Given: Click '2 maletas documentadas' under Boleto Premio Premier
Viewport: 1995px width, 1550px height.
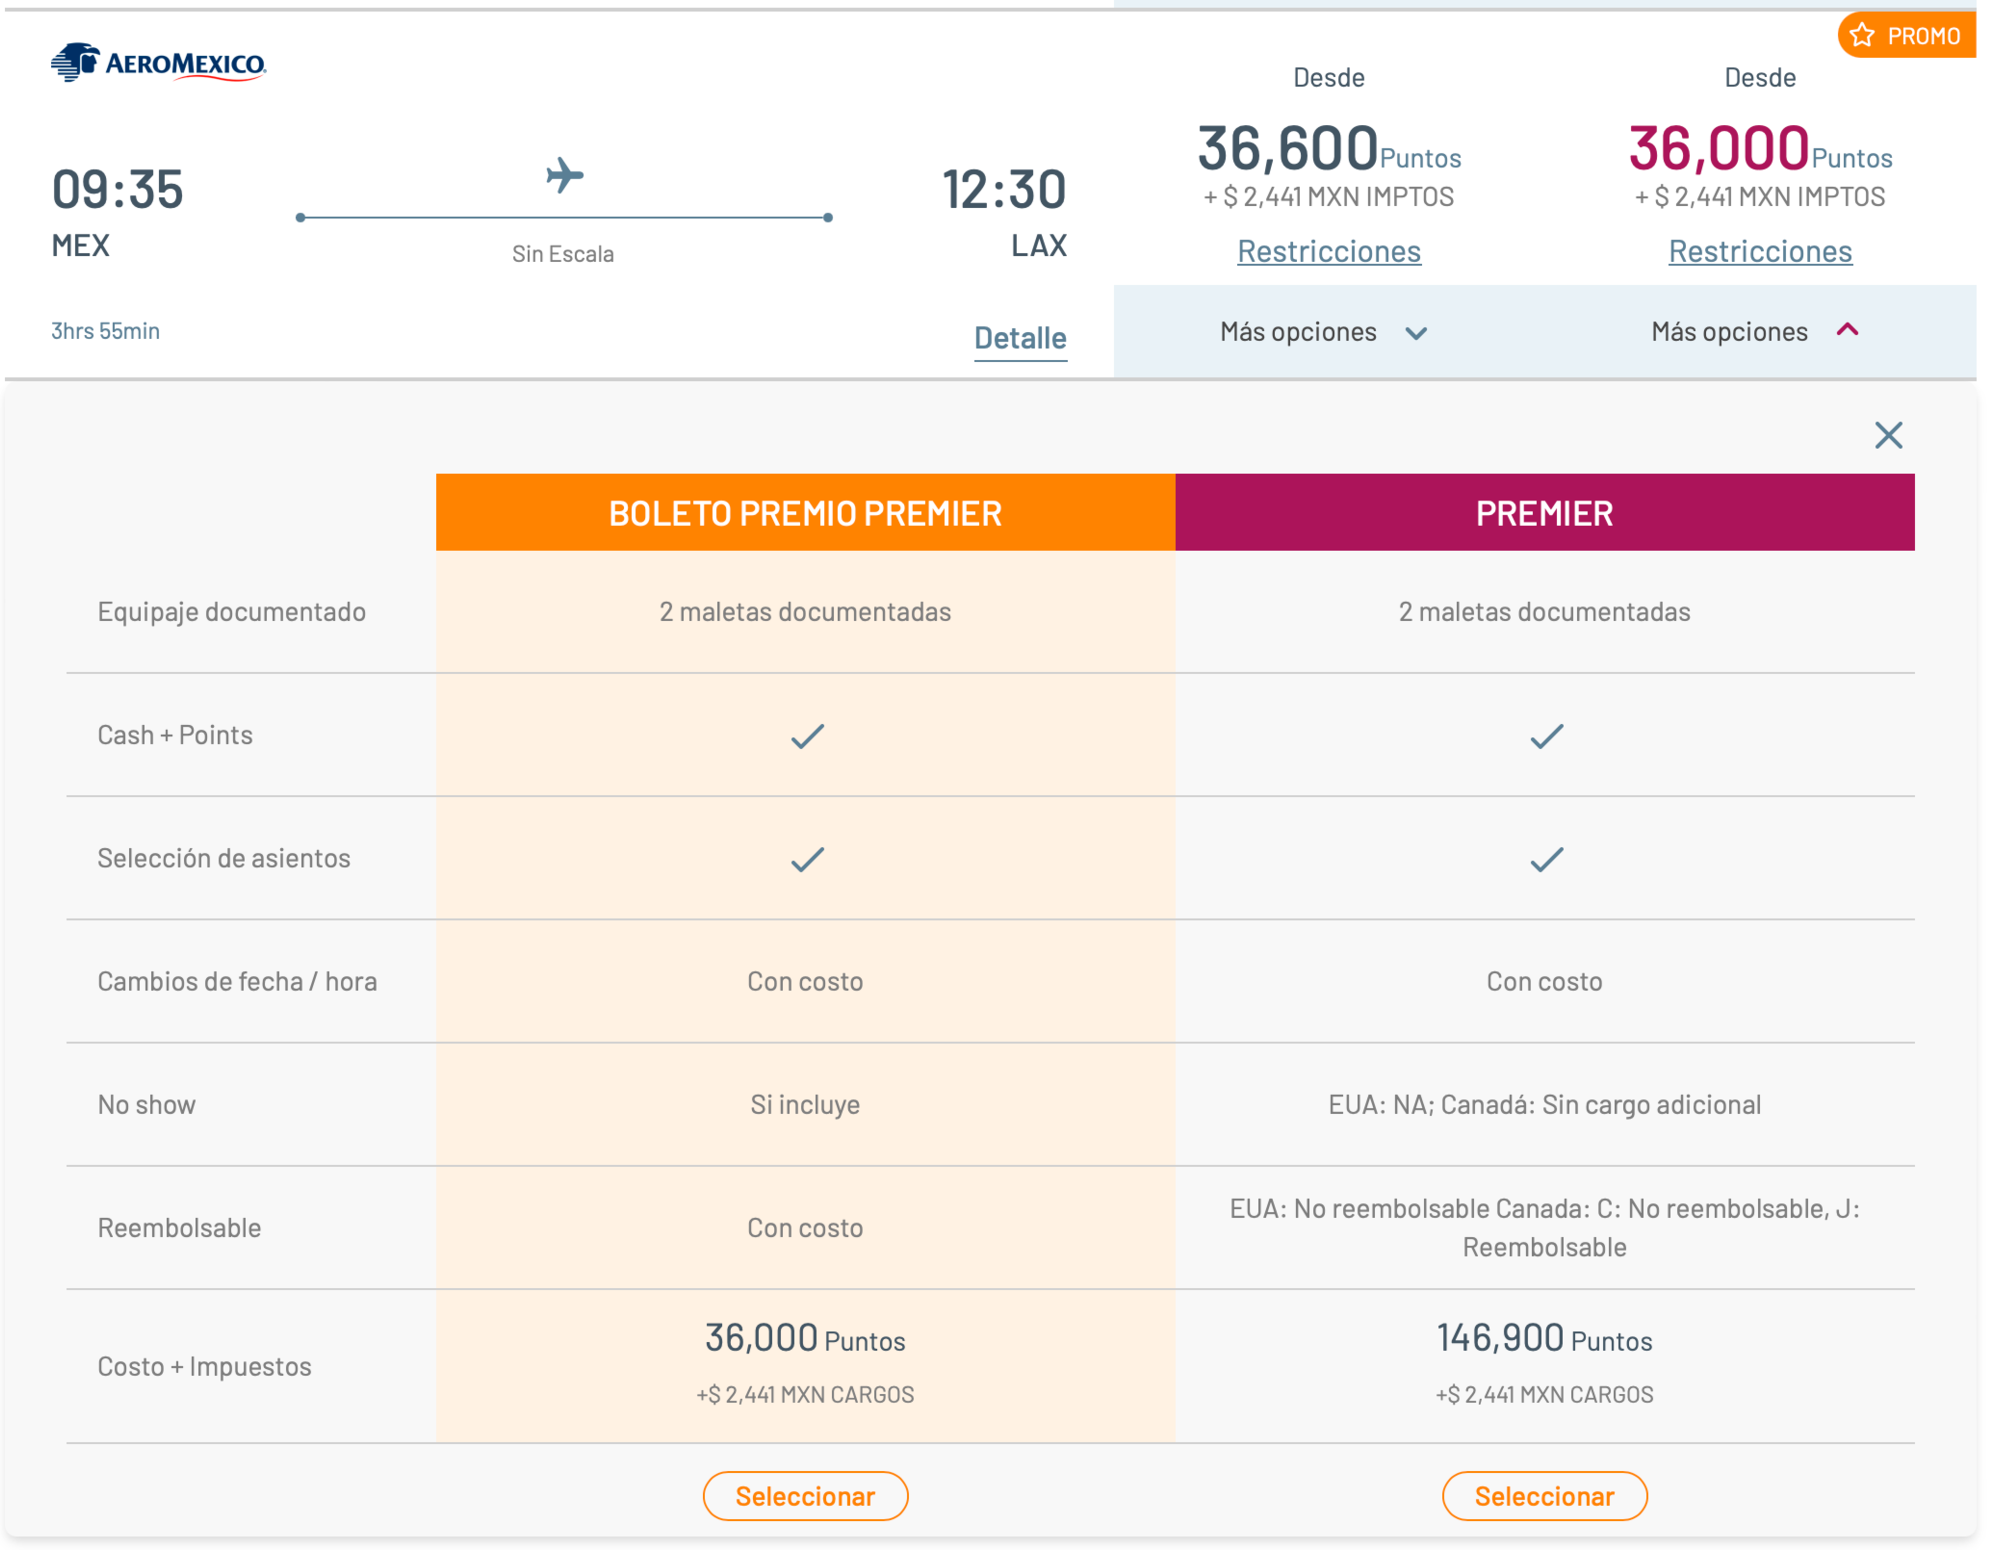Looking at the screenshot, I should click(805, 612).
